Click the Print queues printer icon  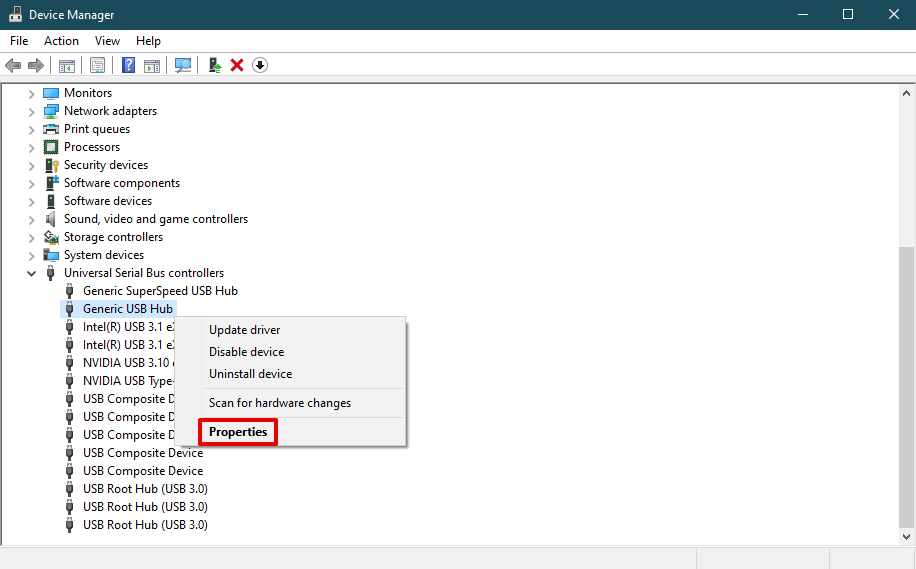coord(51,129)
